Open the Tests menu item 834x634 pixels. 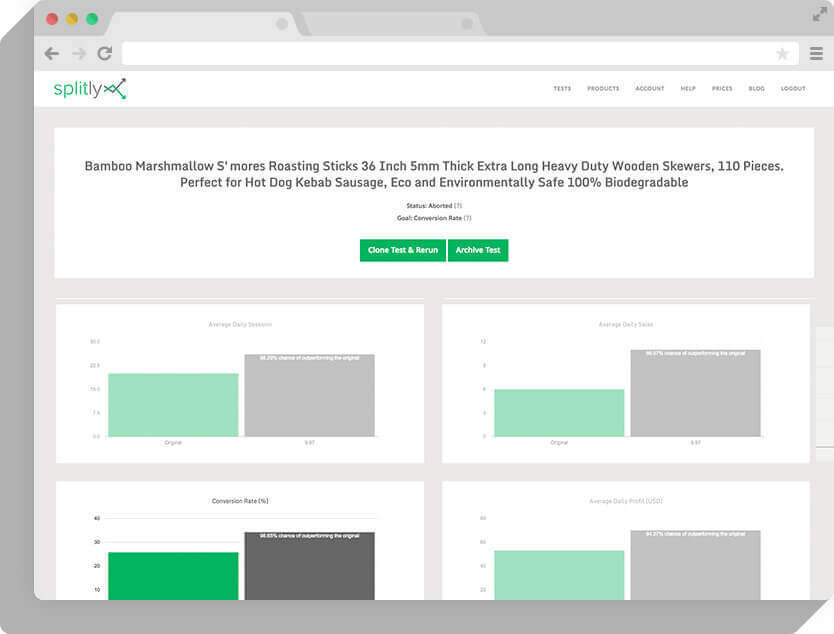coord(562,89)
